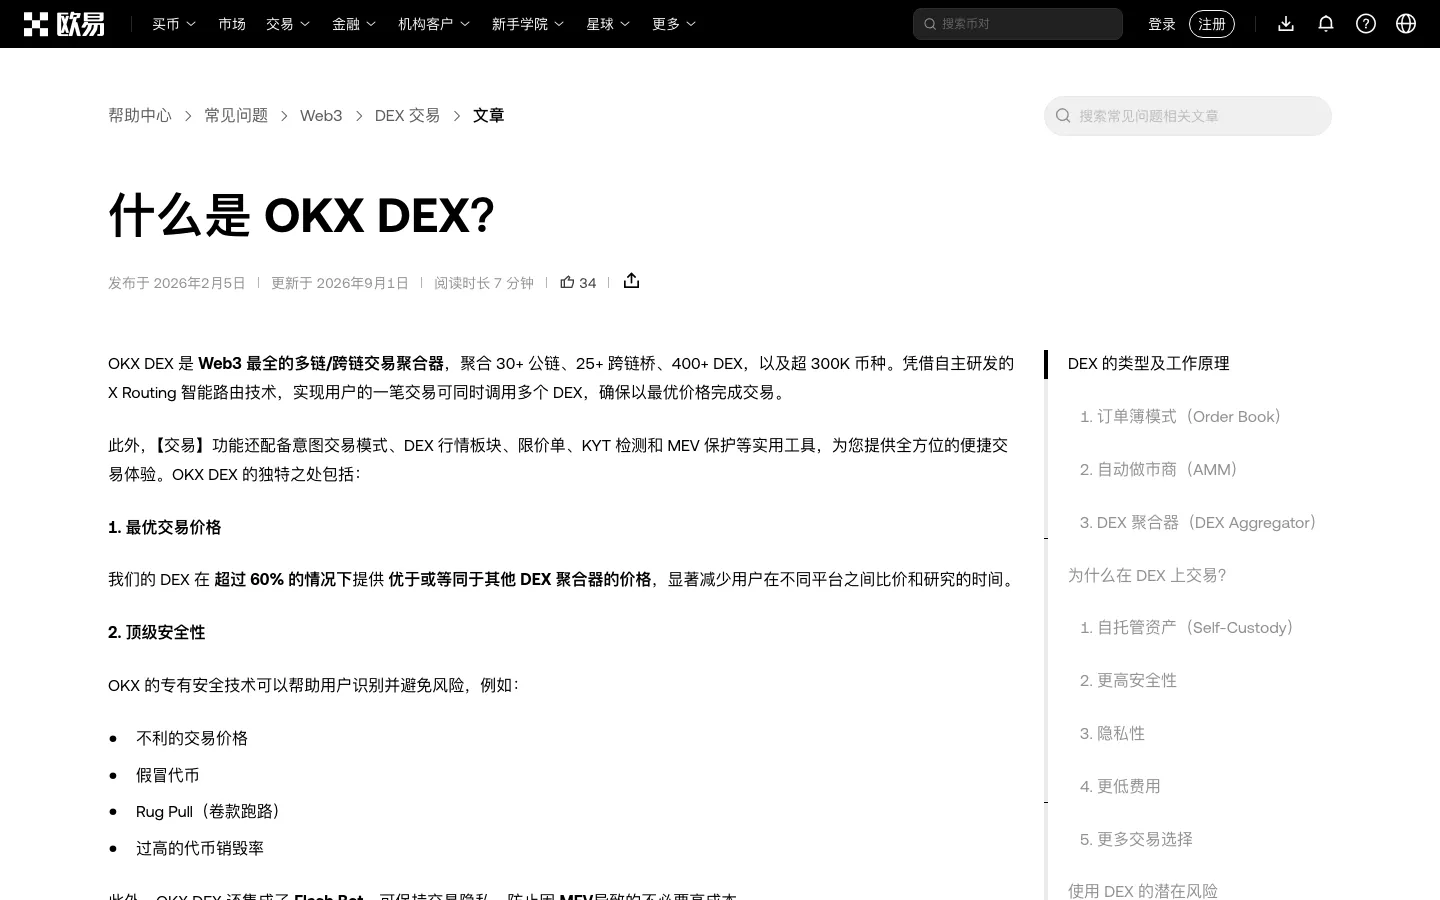Open the language globe icon
The height and width of the screenshot is (900, 1440).
pyautogui.click(x=1406, y=23)
